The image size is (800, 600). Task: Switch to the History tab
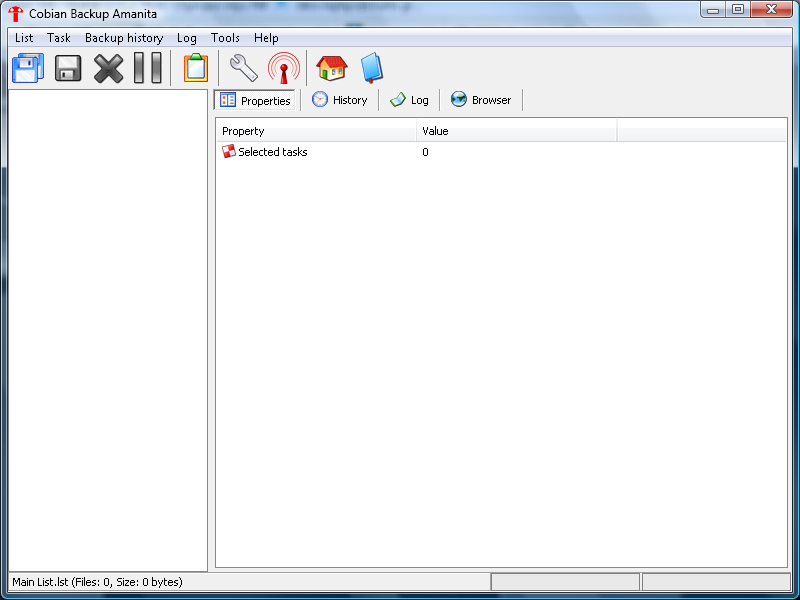(x=340, y=100)
